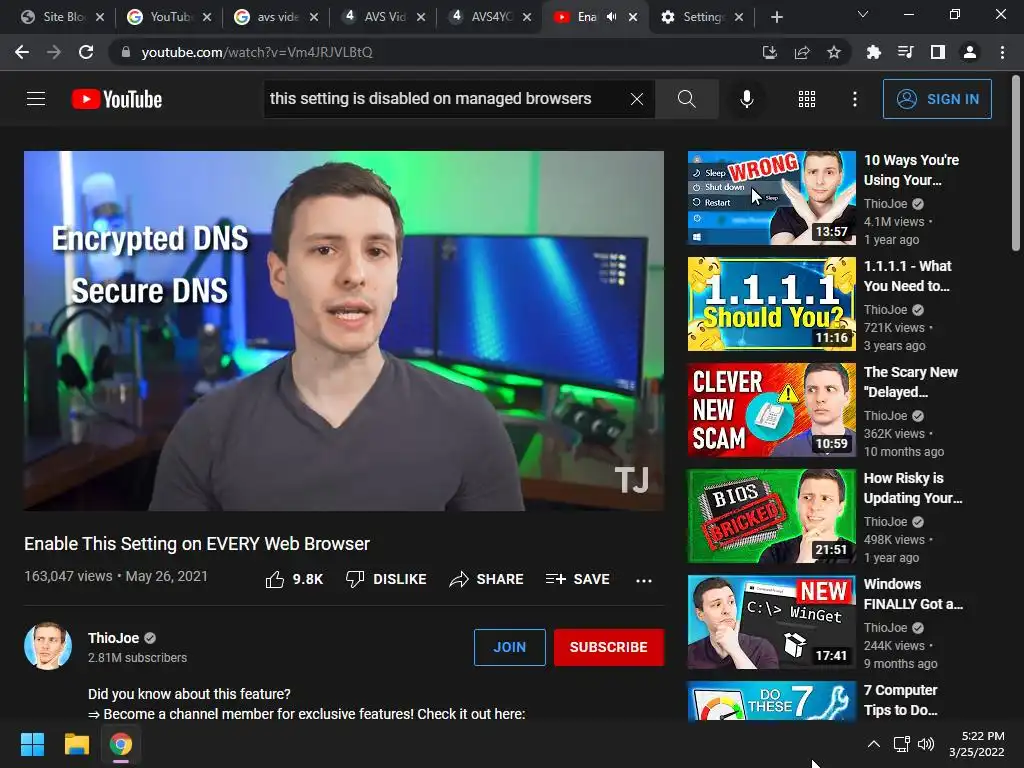Screen dimensions: 1024x768
Task: Open the clock showing 5:22 PM
Action: point(976,744)
